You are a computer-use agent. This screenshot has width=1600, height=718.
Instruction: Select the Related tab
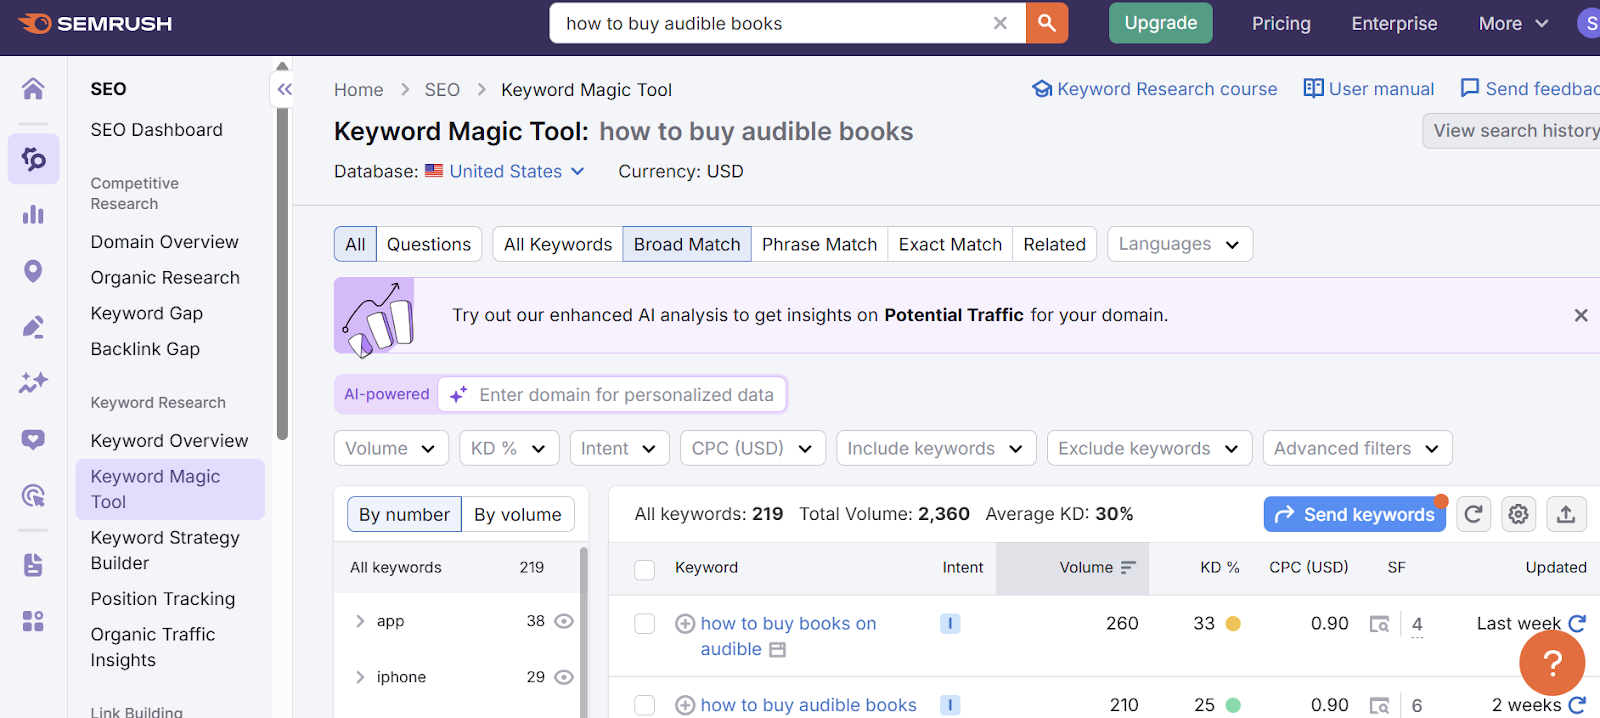click(x=1054, y=244)
